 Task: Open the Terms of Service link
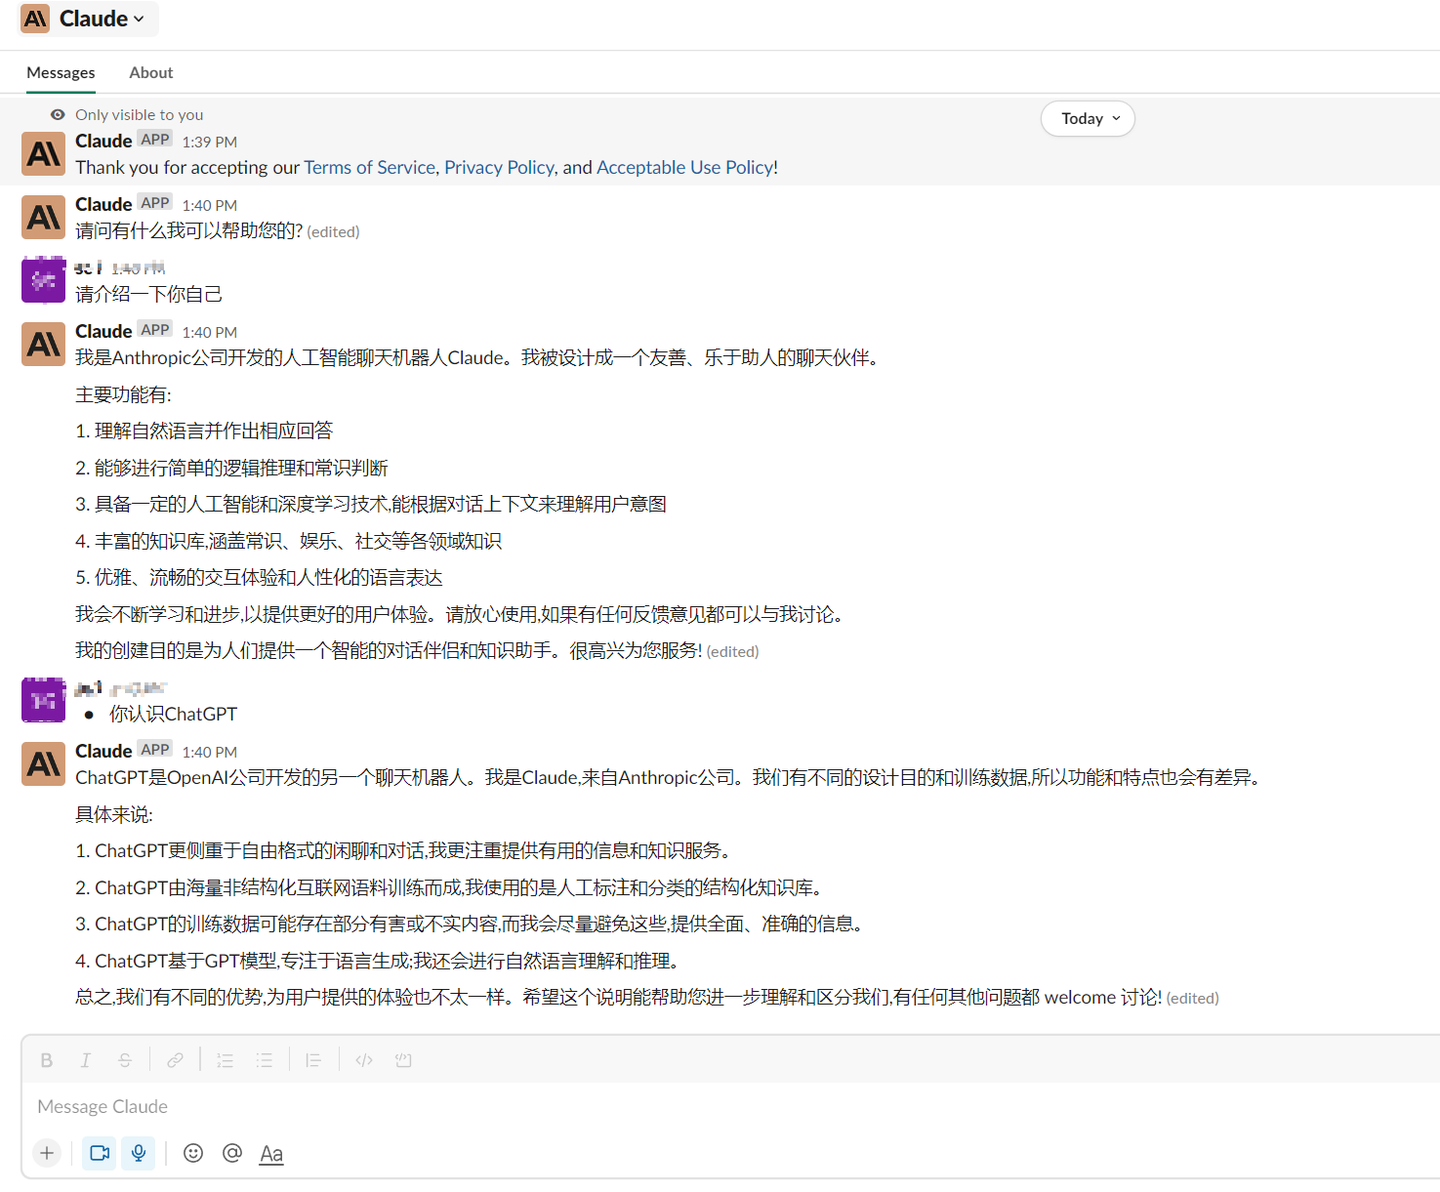point(369,167)
